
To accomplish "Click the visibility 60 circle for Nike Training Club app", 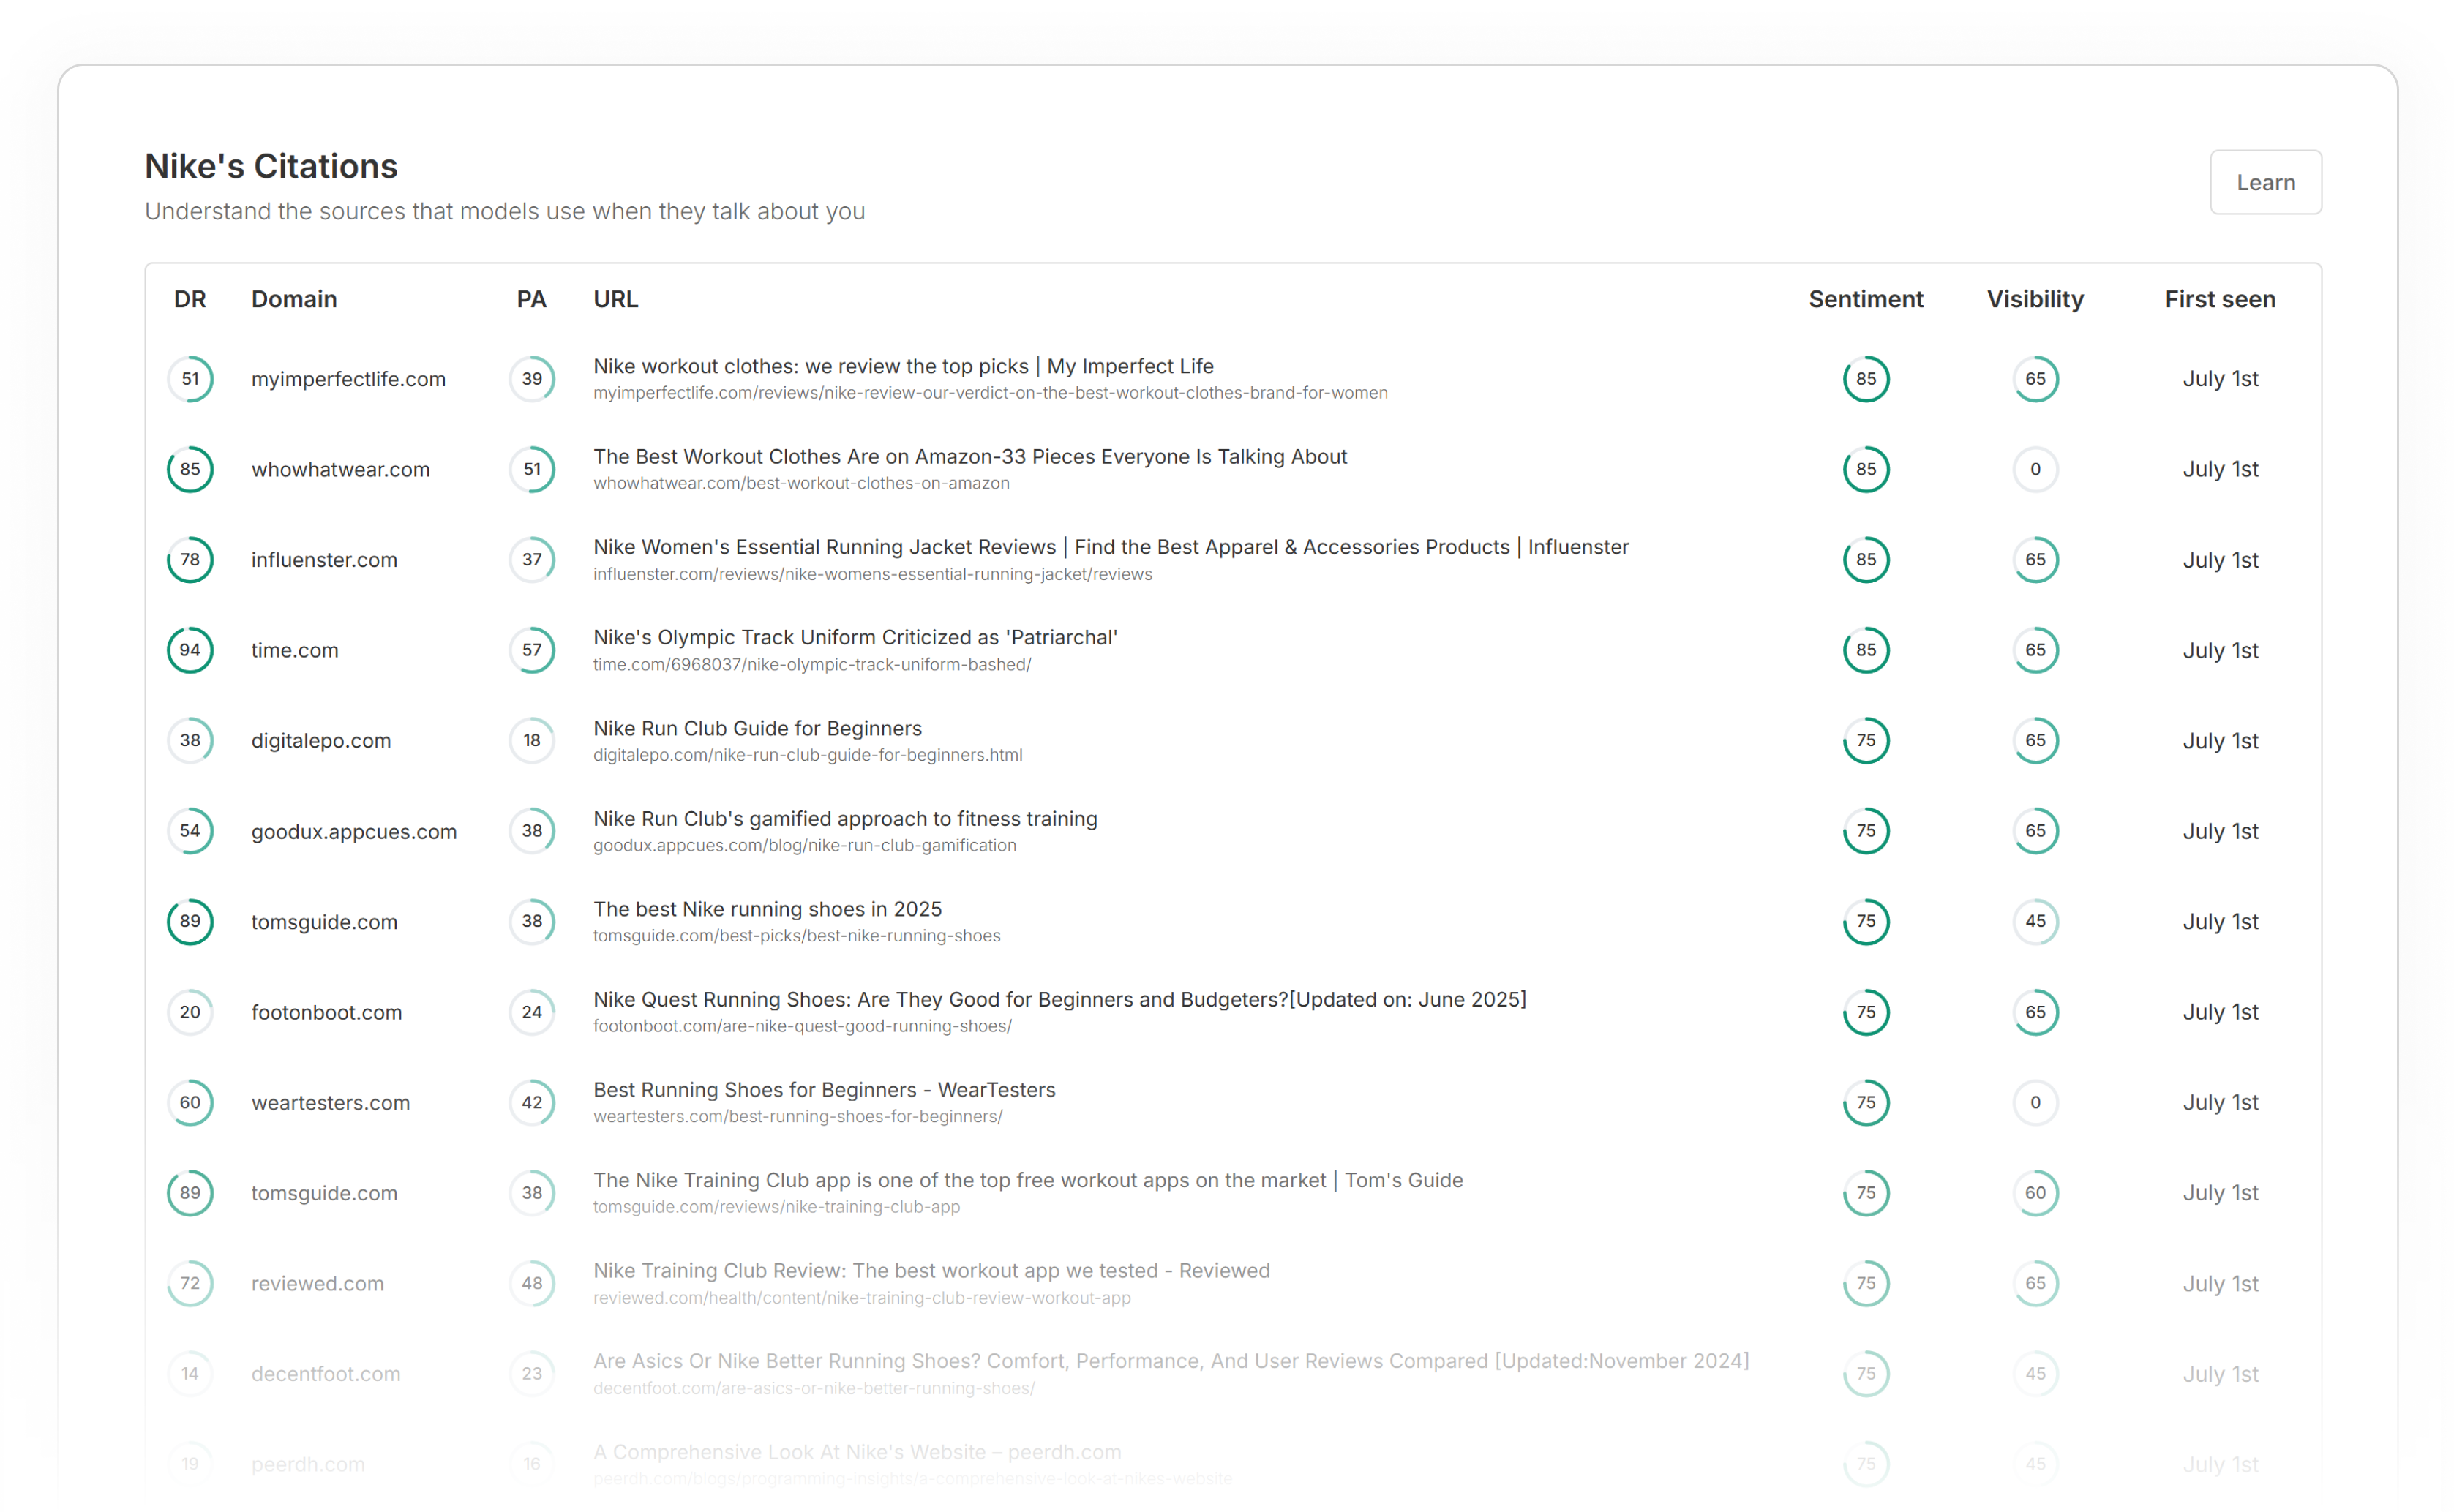I will pyautogui.click(x=2034, y=1192).
